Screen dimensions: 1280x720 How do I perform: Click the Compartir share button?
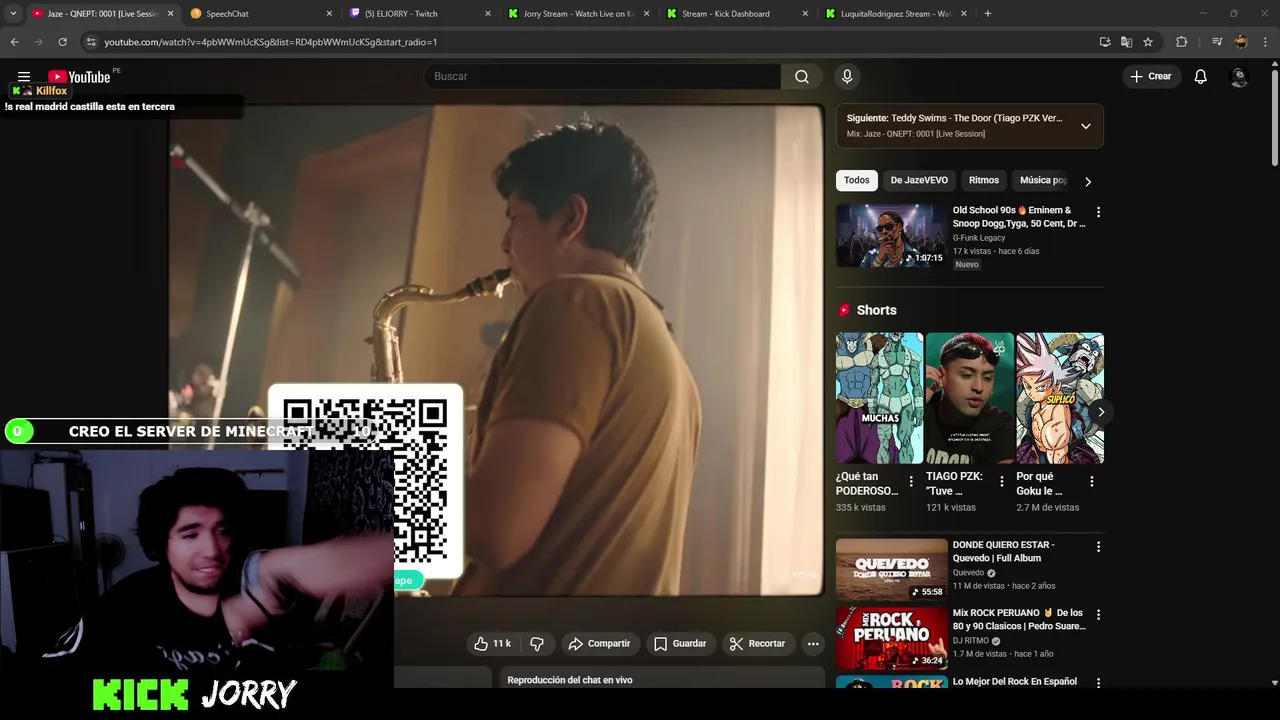[x=599, y=644]
